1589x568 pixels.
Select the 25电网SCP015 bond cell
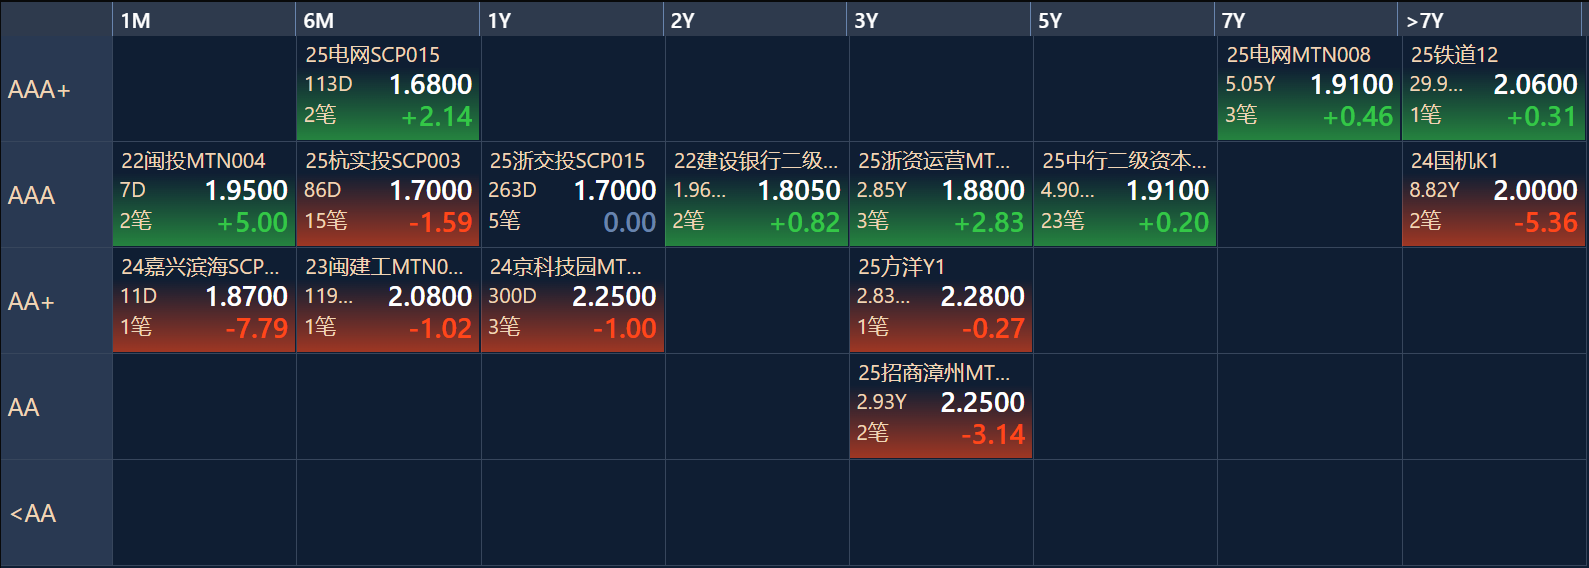(x=388, y=88)
